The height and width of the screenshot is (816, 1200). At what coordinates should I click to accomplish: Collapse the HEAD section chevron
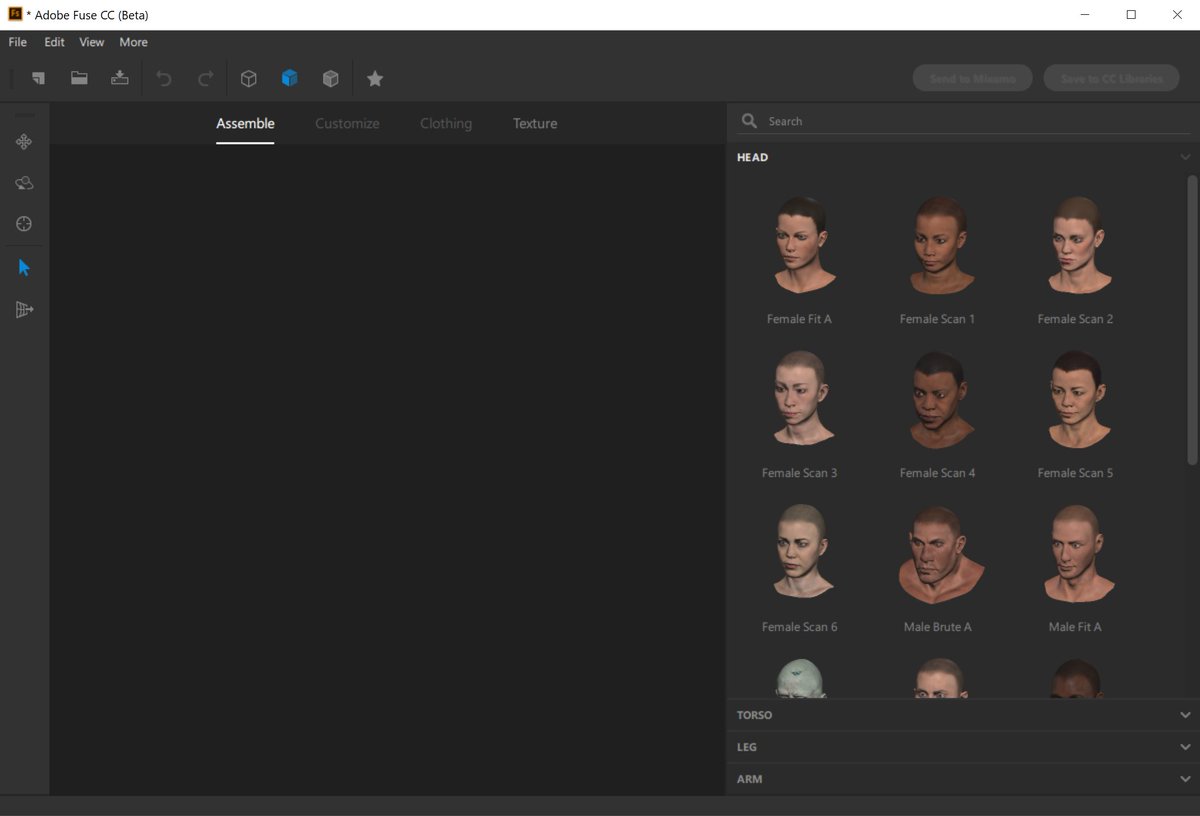pos(1185,157)
